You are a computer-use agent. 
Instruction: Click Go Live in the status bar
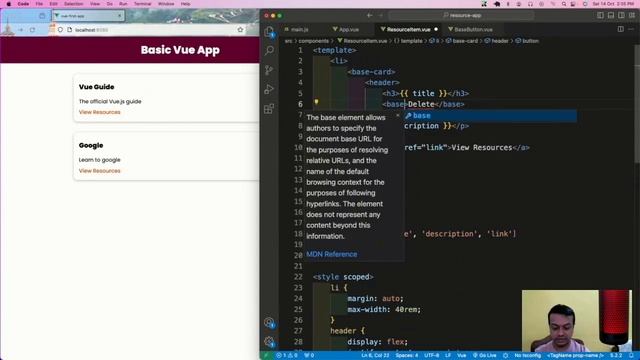tap(484, 356)
